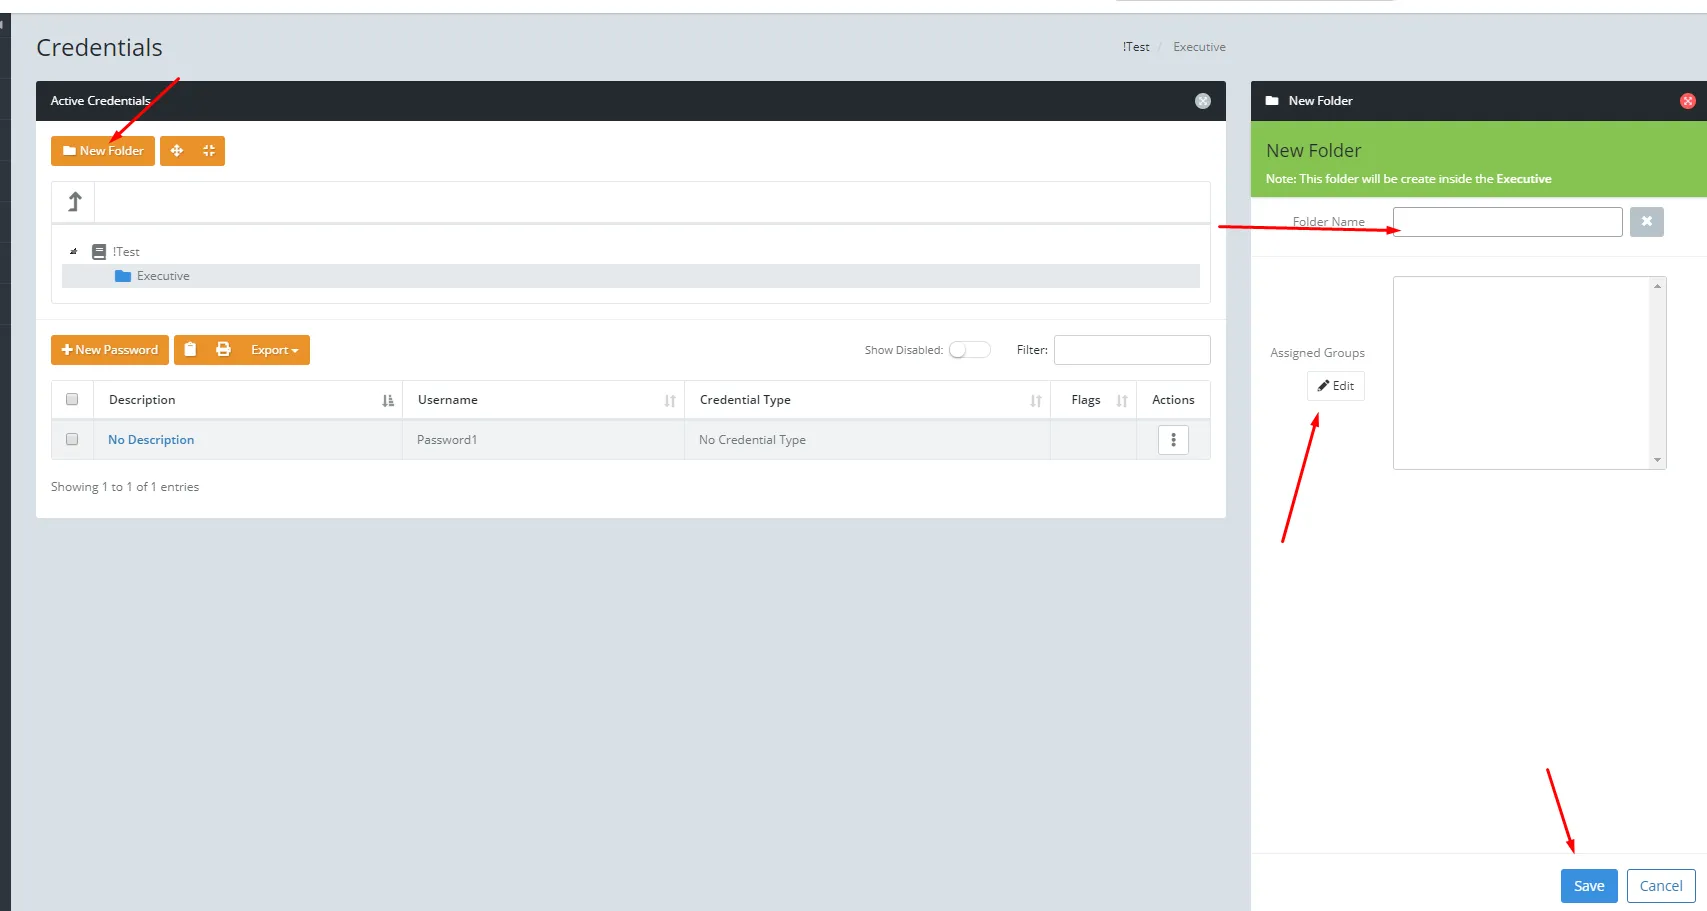Sort credentials using the Flags column arrows
Image resolution: width=1707 pixels, height=911 pixels.
[x=1122, y=399]
